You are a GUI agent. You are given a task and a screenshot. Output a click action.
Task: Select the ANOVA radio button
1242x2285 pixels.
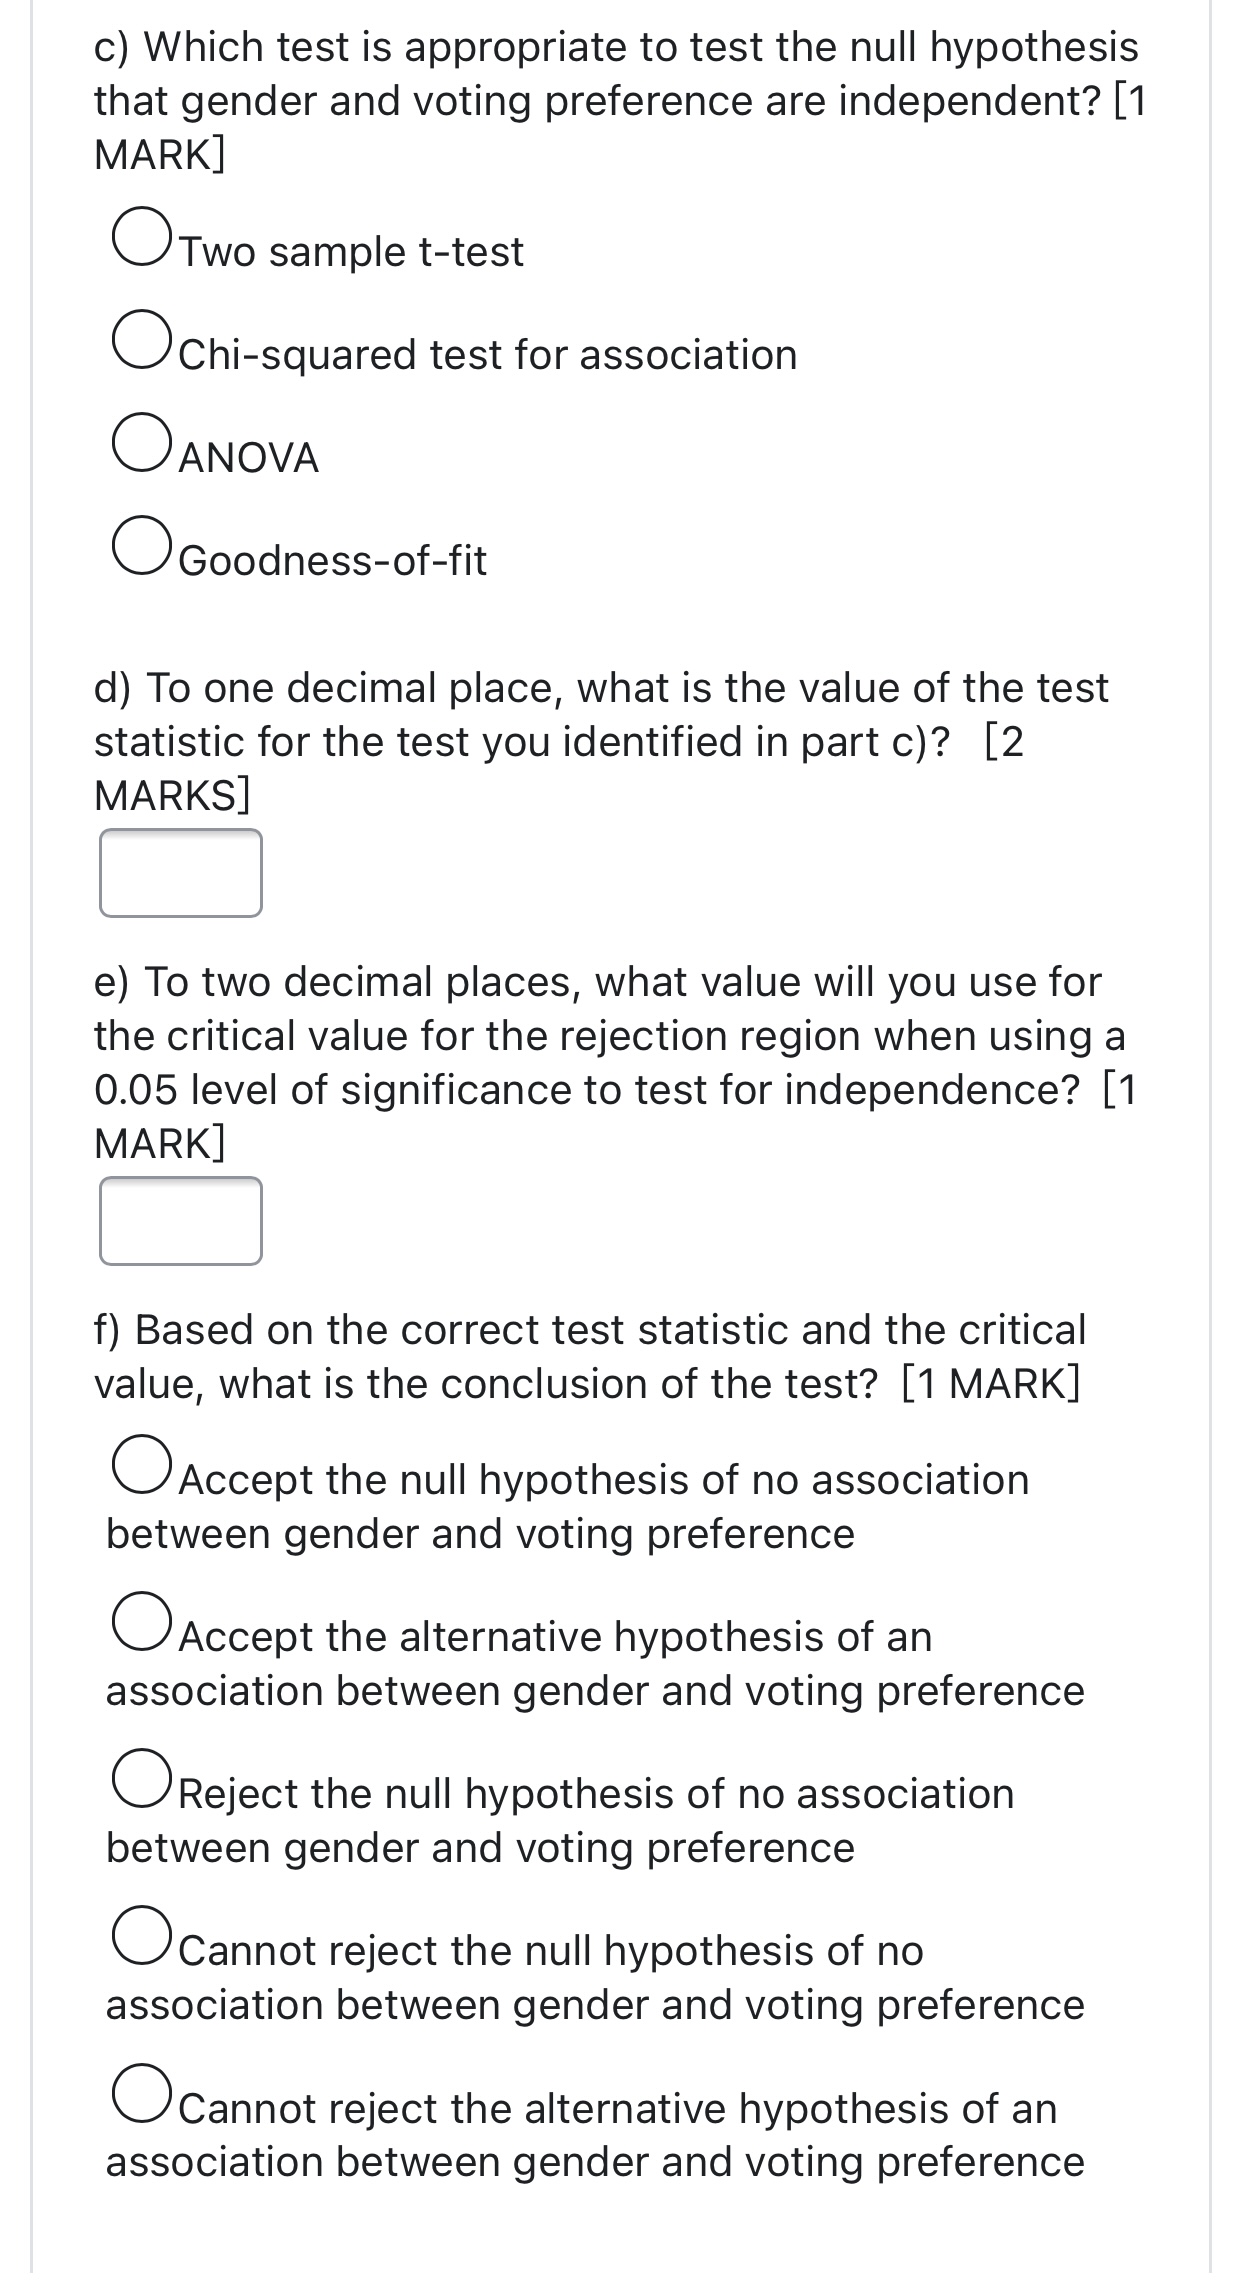(x=141, y=441)
